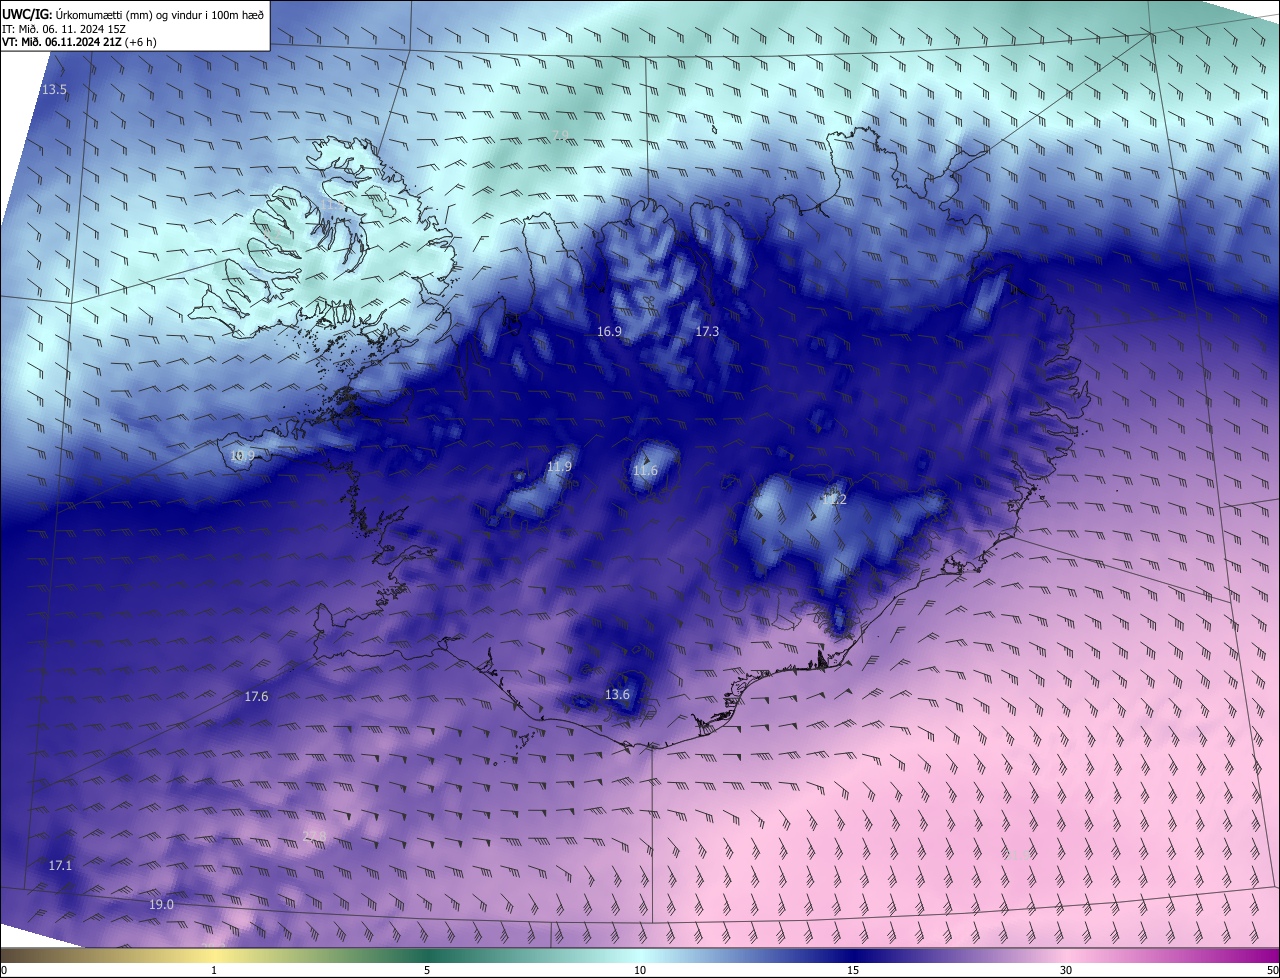Click the colour scale bar legend

(640, 956)
